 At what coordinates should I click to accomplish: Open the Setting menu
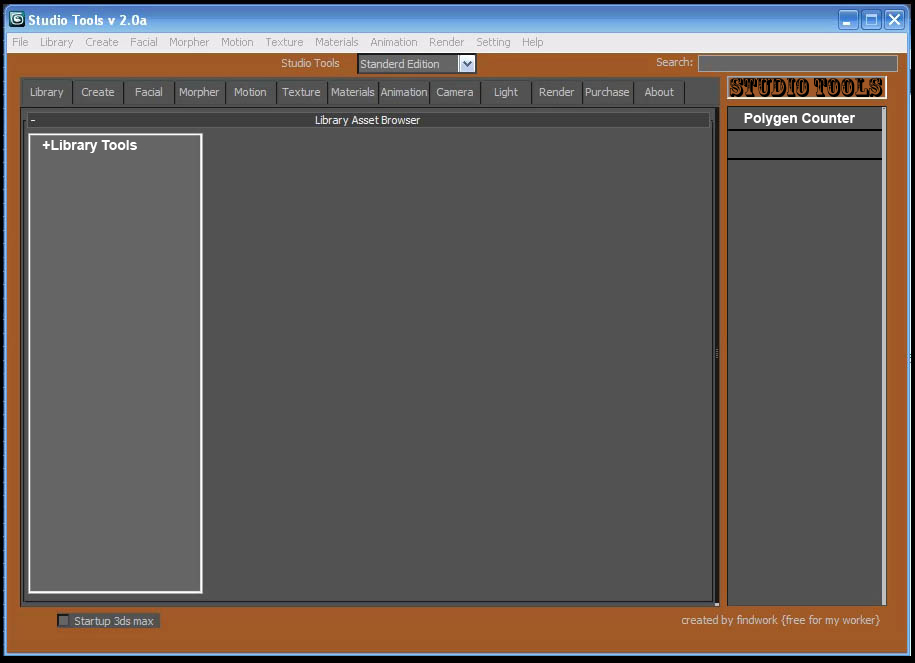(x=493, y=42)
